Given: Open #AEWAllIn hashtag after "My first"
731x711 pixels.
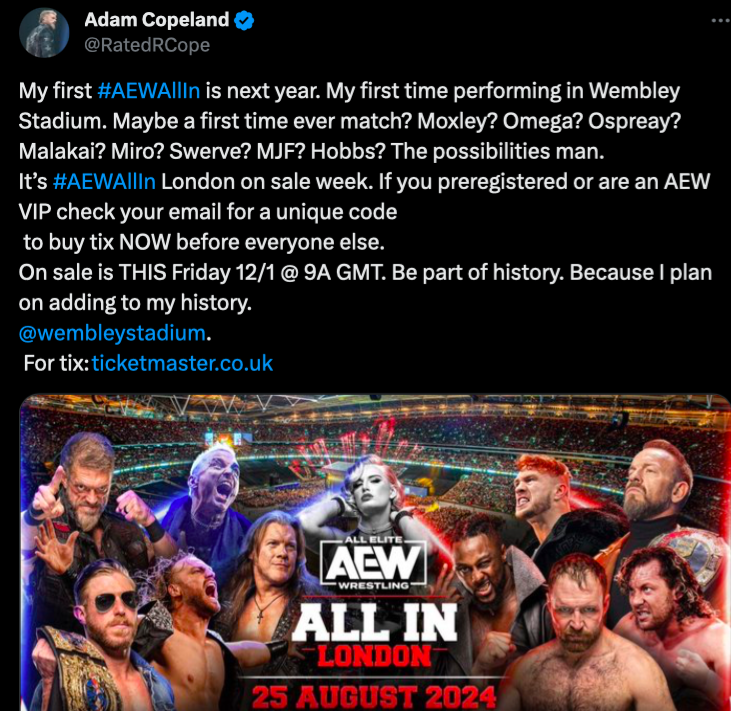Looking at the screenshot, I should coord(149,90).
